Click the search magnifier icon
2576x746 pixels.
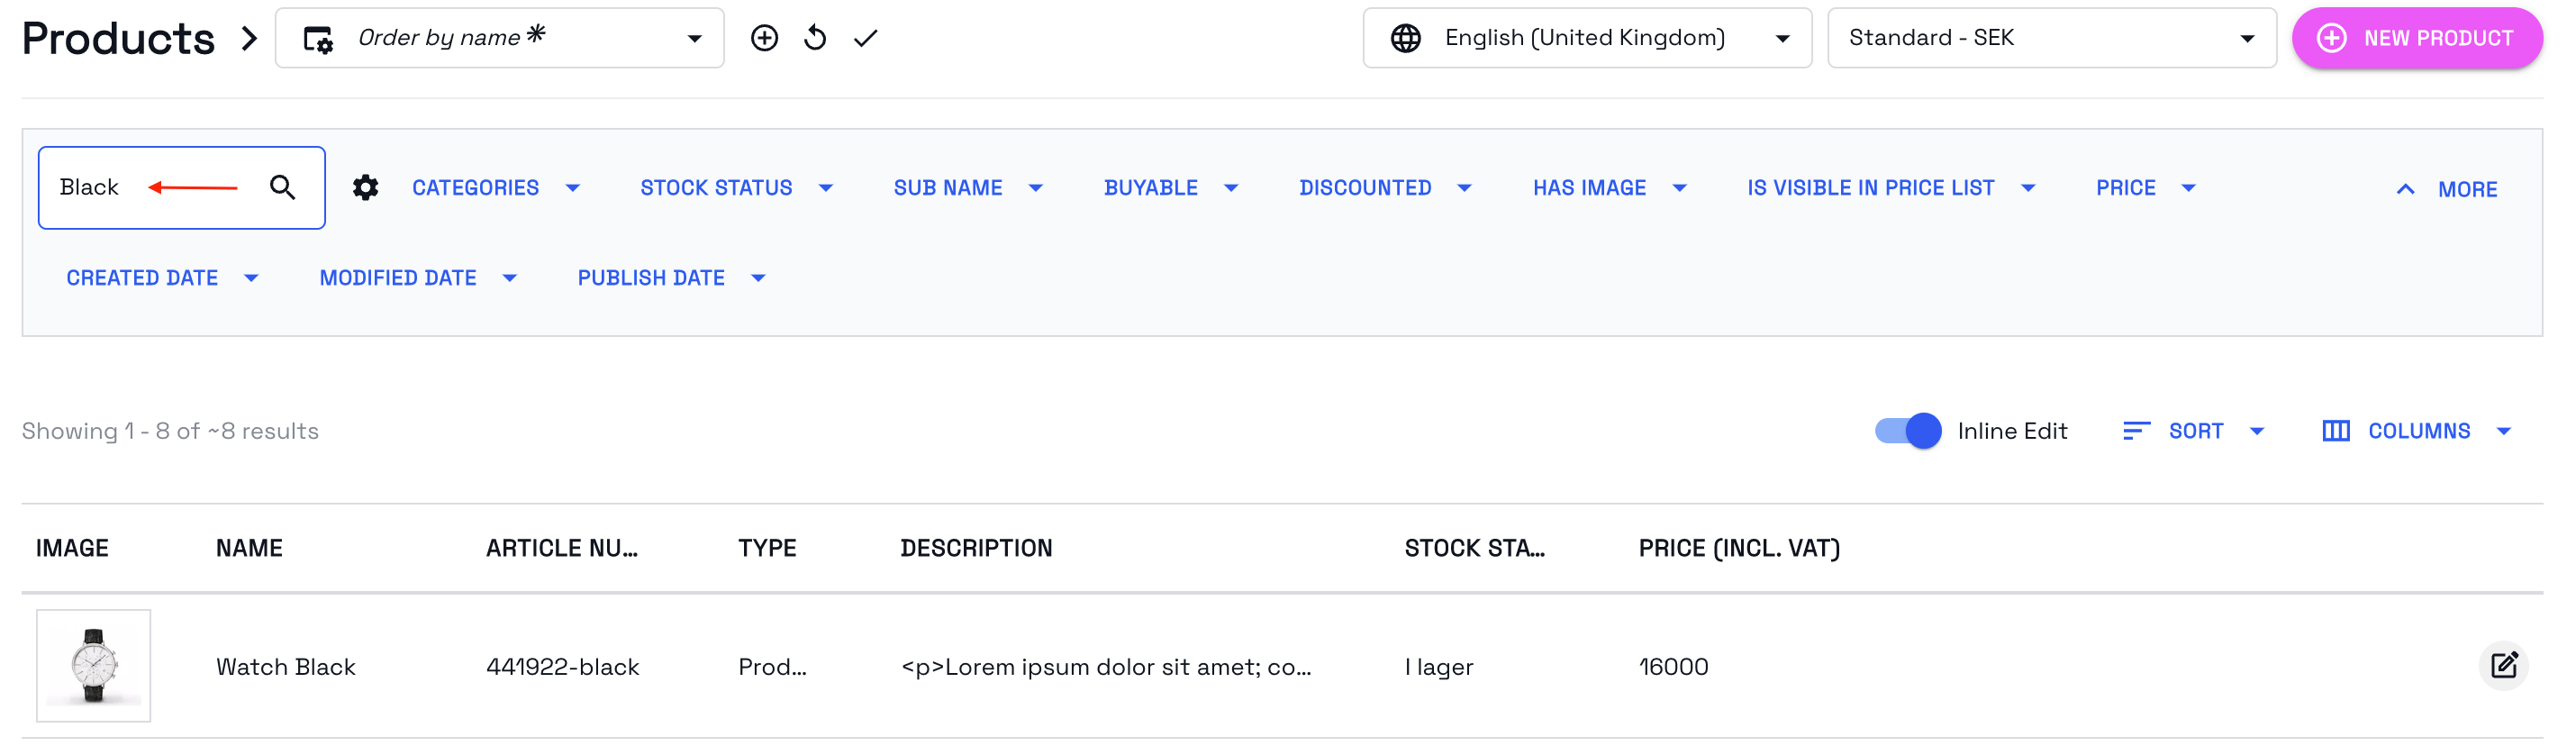[282, 187]
